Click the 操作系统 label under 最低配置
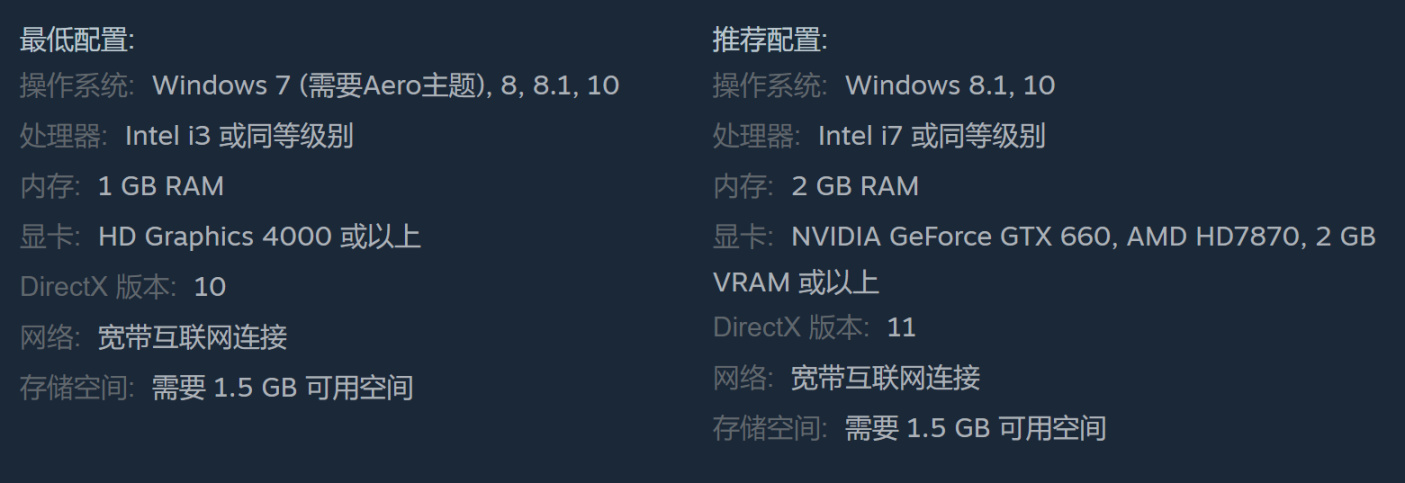 tap(76, 86)
